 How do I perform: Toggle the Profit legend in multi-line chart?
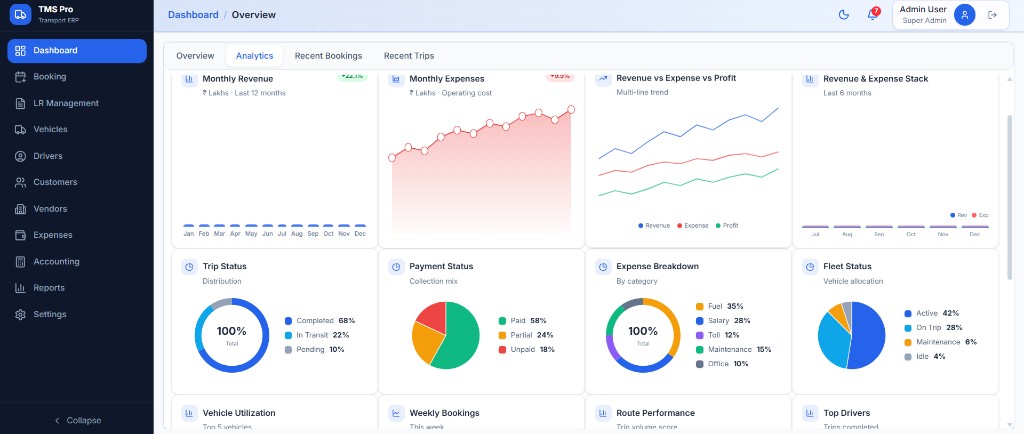727,226
